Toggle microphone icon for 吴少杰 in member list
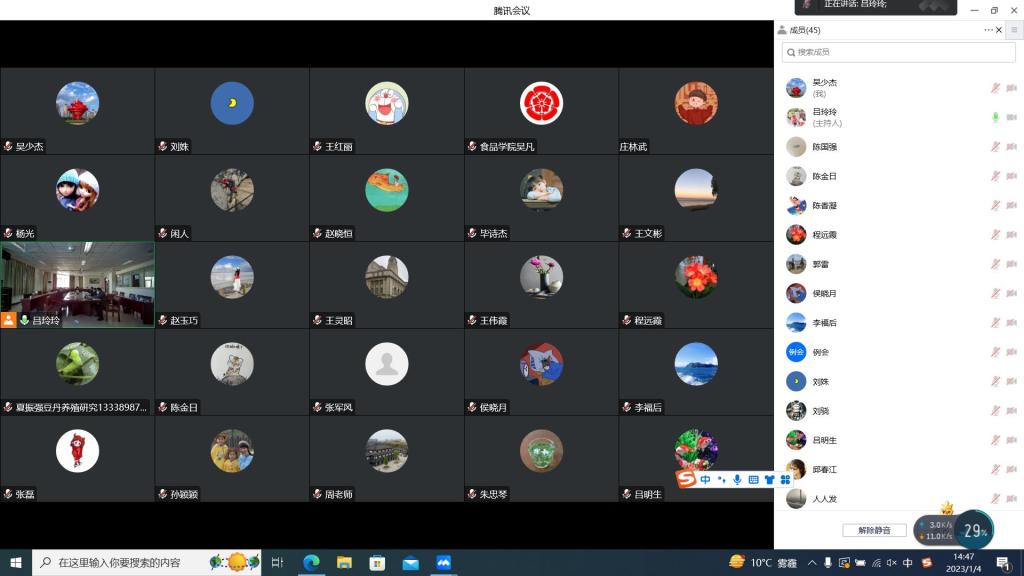 click(995, 88)
